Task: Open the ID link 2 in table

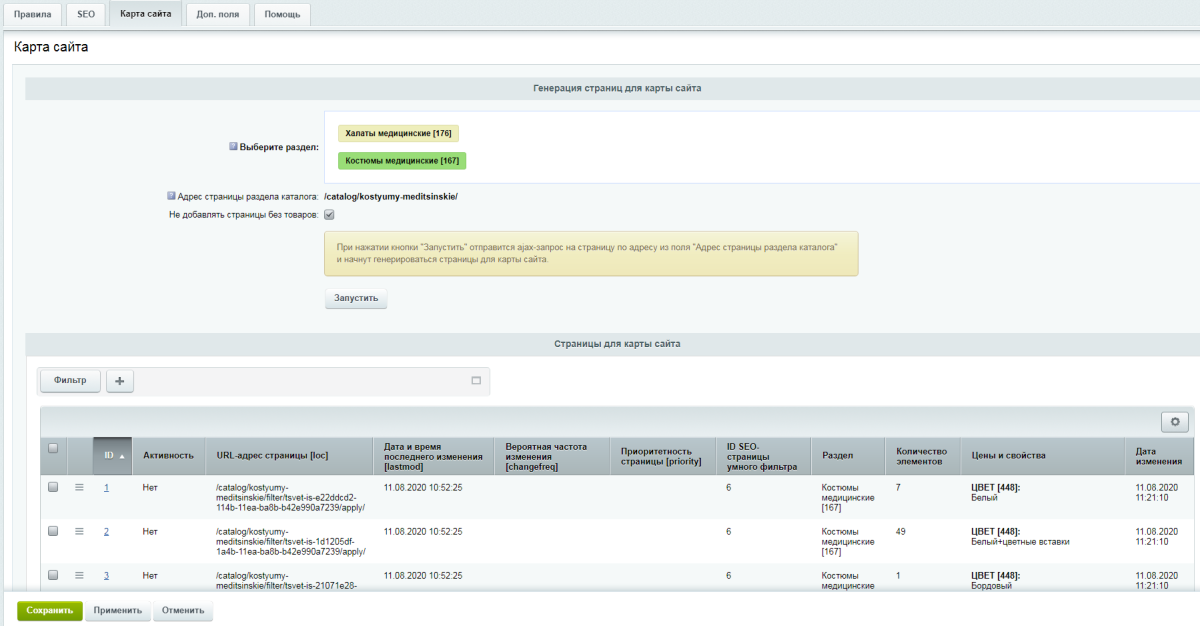Action: coord(106,532)
